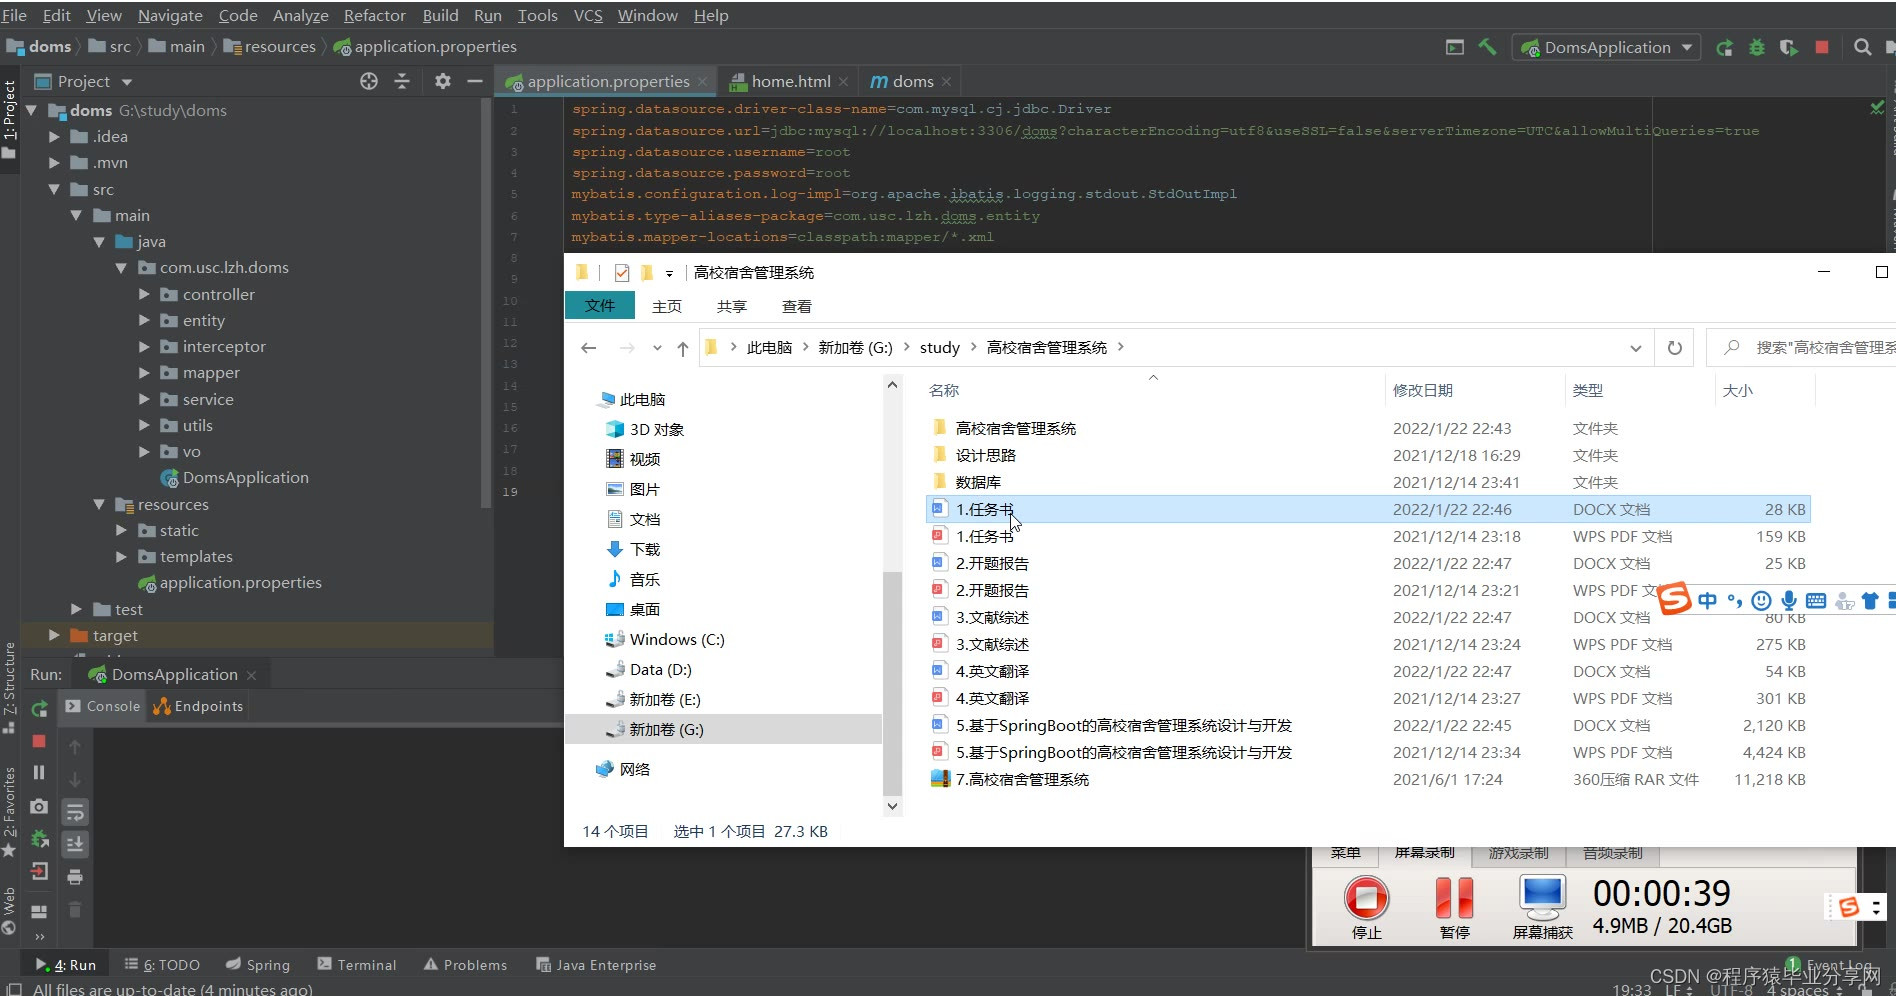This screenshot has height=996, width=1896.
Task: Click Explorer refresh button
Action: (x=1674, y=348)
